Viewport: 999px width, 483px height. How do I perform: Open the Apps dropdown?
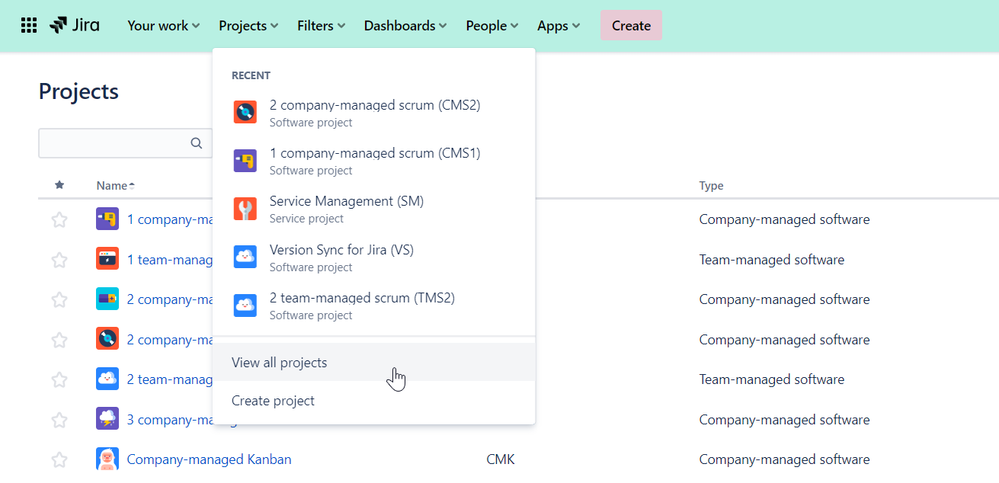tap(558, 25)
